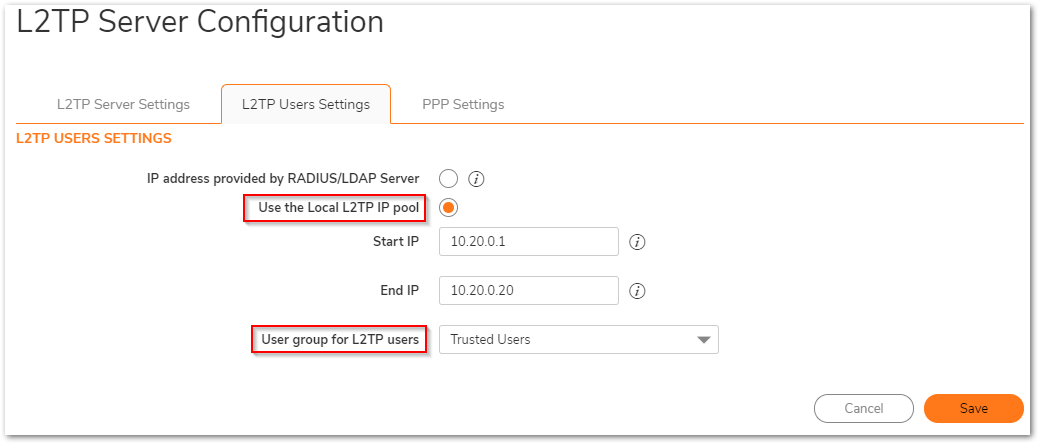Select the Use the Local L2TP IP pool radio

click(x=448, y=208)
